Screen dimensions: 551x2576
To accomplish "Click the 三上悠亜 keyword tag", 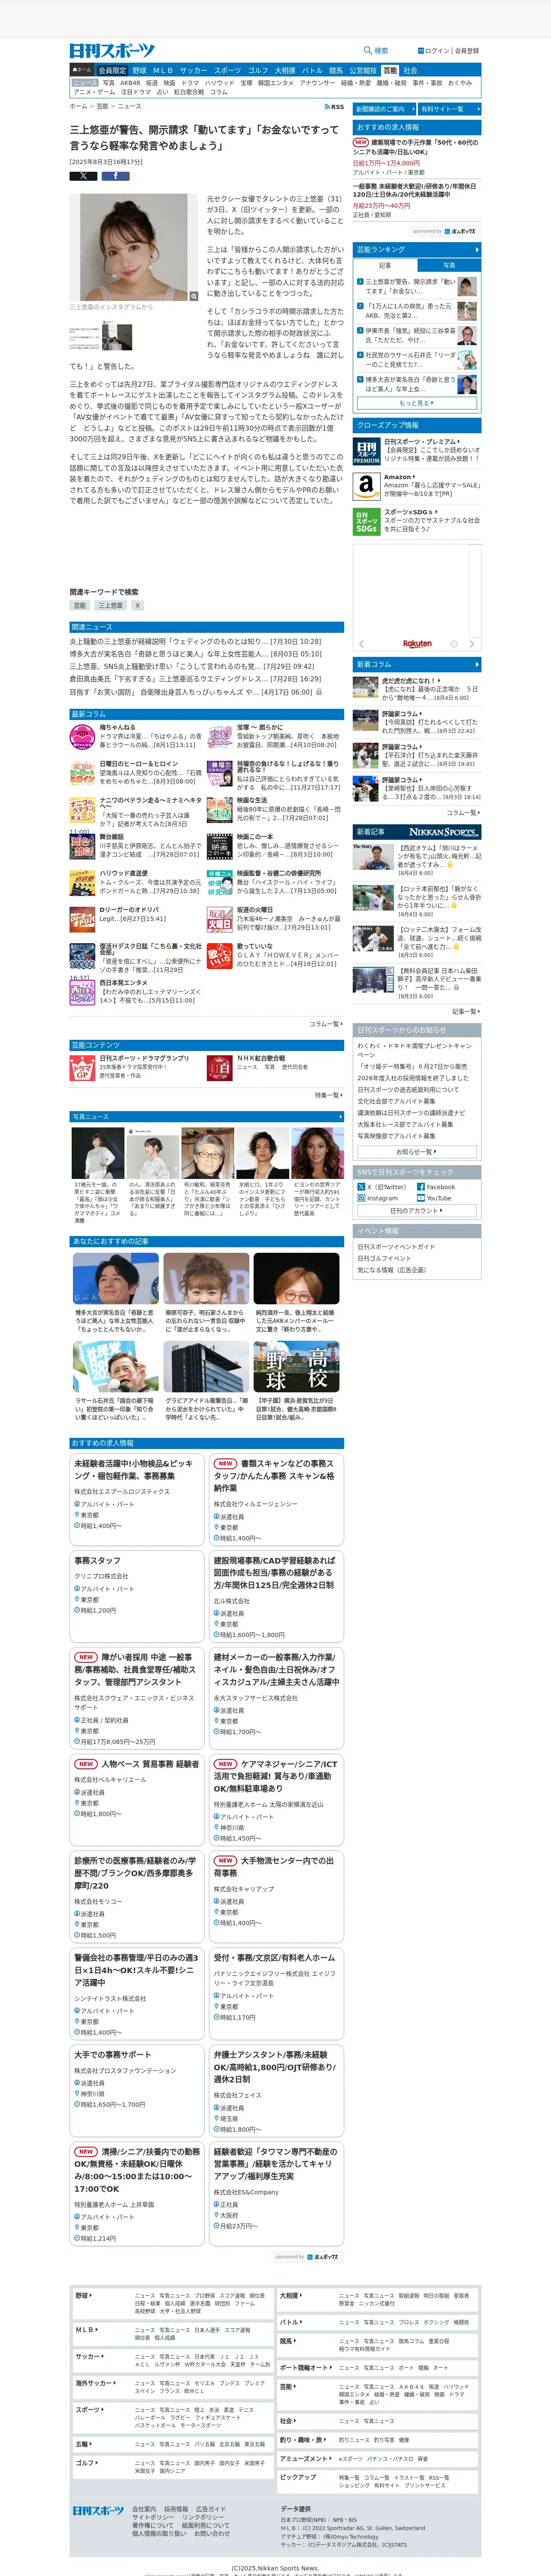I will (x=110, y=605).
